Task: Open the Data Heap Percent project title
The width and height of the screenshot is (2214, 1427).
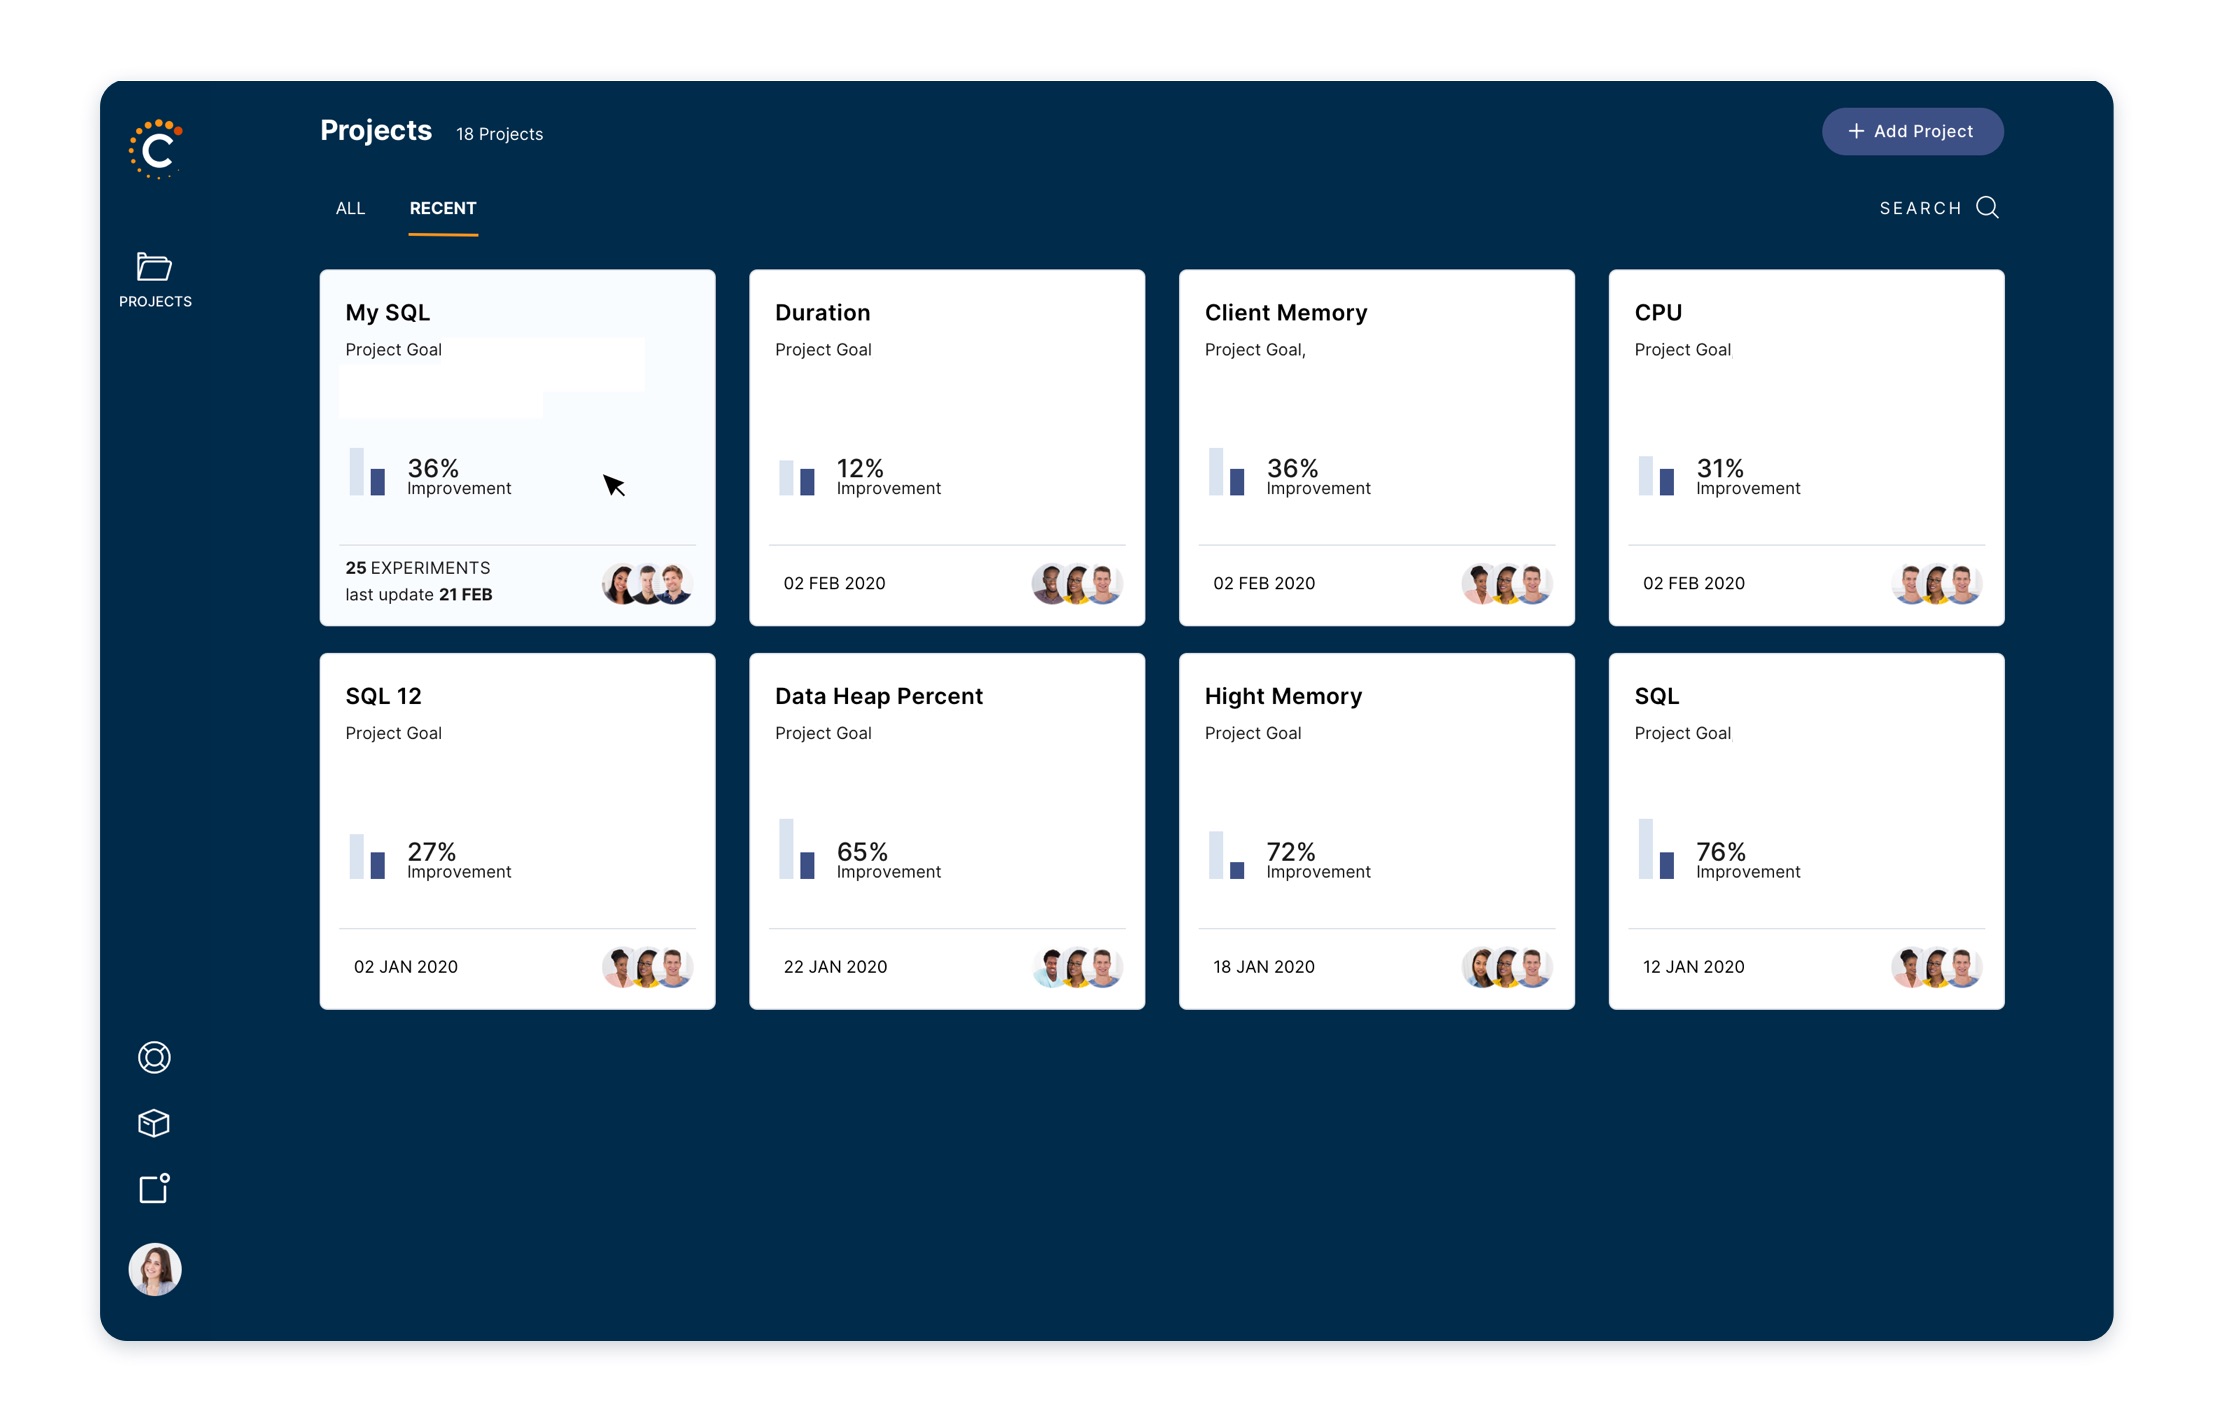Action: tap(879, 696)
